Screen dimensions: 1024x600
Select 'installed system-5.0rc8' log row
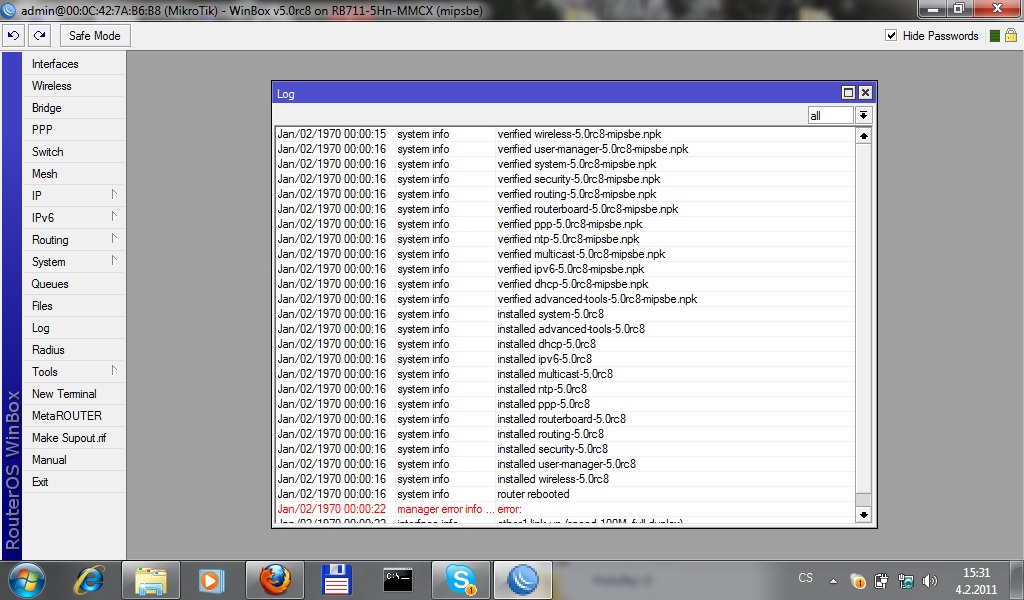tap(565, 314)
